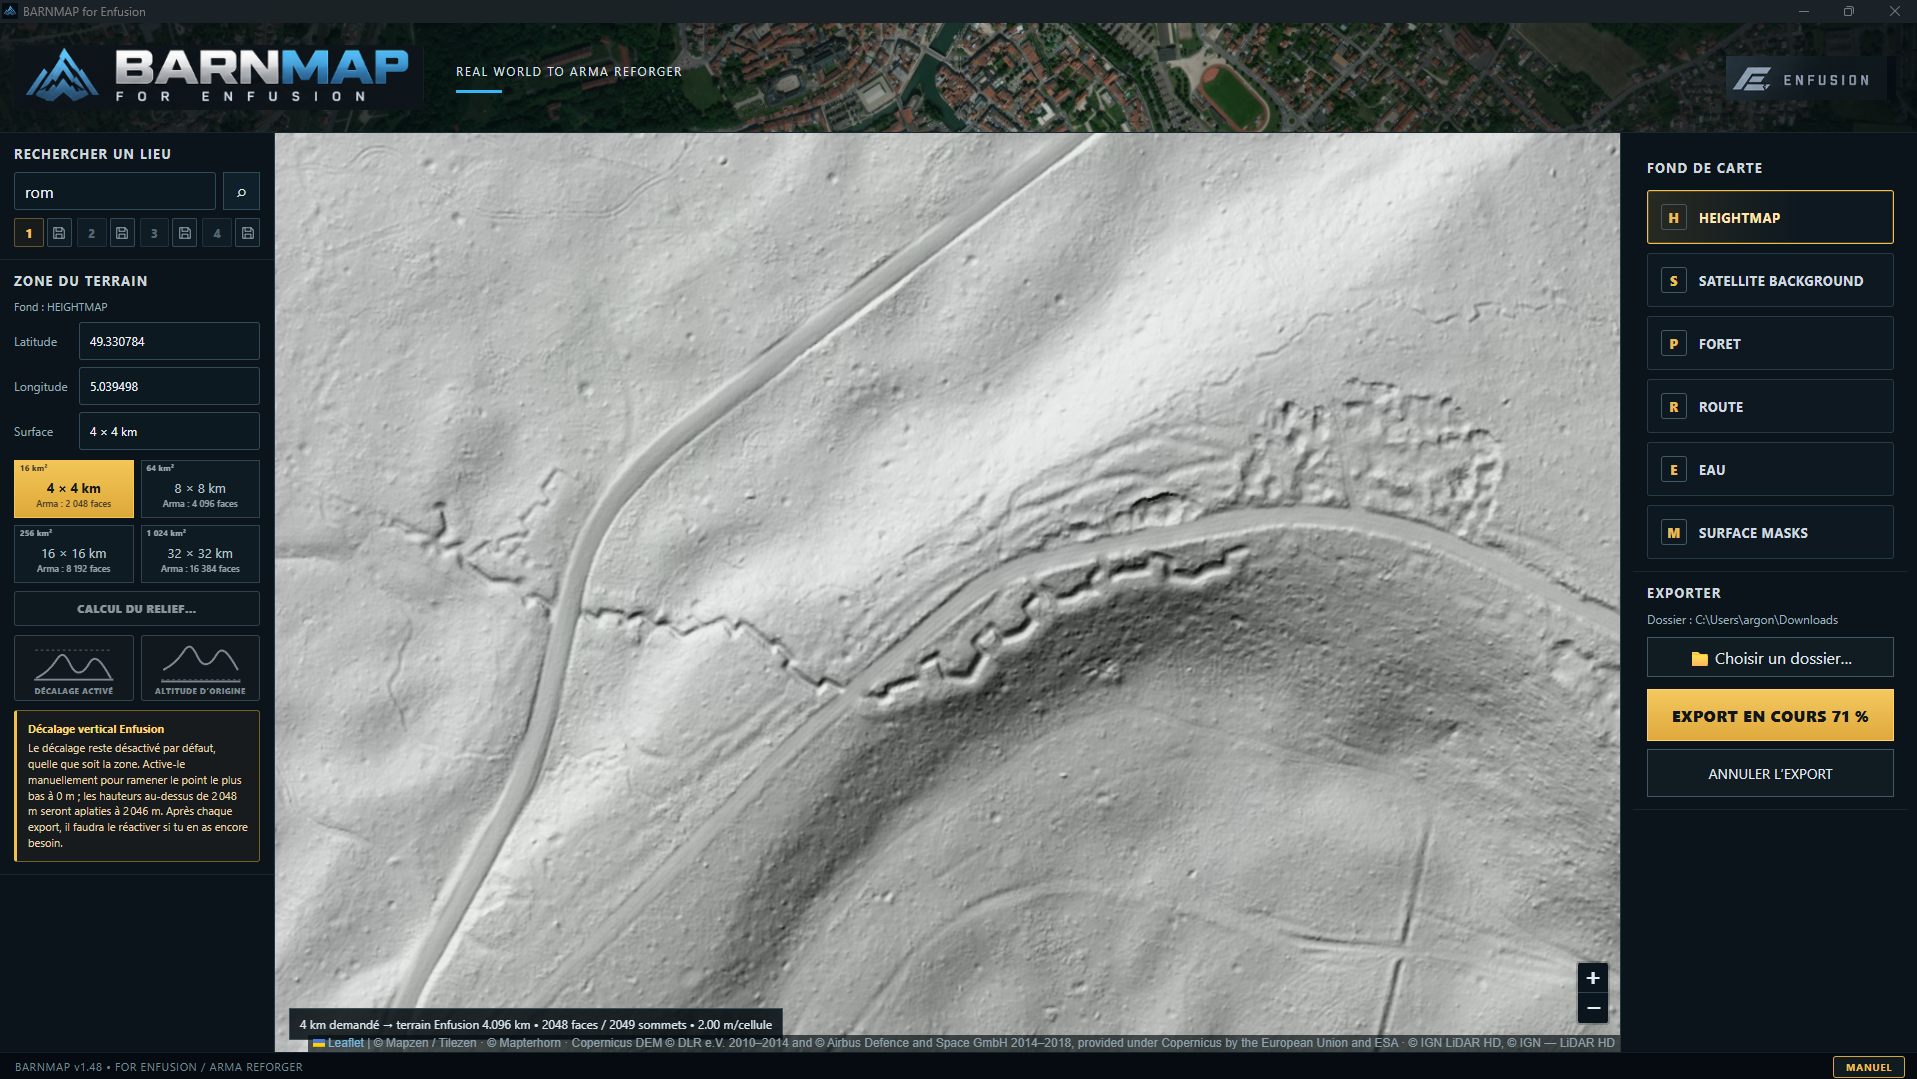
Task: Click the Latitude input field
Action: point(169,341)
